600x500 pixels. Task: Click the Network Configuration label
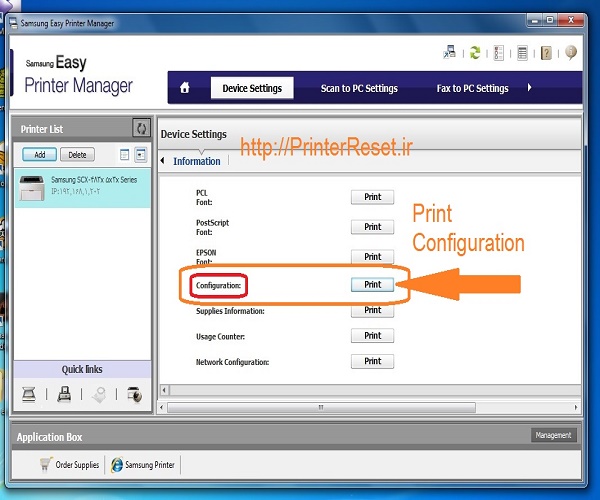[232, 362]
